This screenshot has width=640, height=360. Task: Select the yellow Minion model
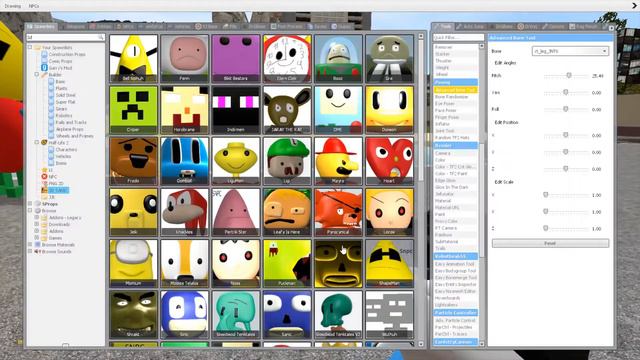click(133, 263)
